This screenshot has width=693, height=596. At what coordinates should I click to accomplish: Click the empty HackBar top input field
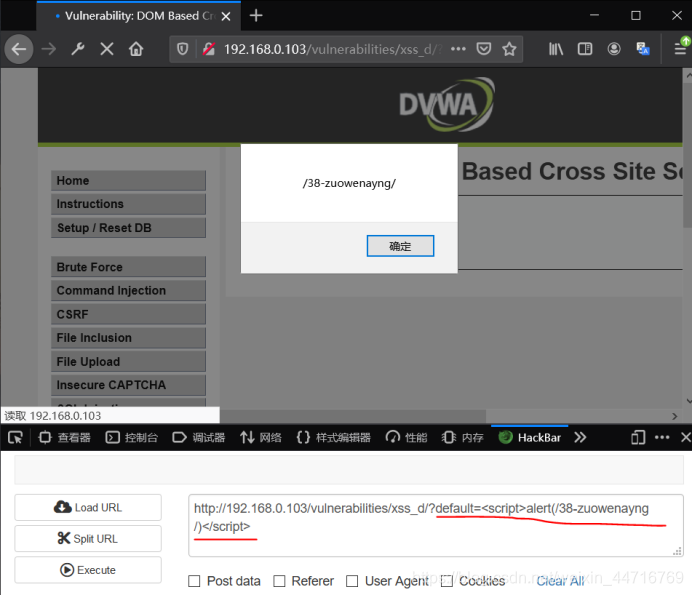pos(349,470)
